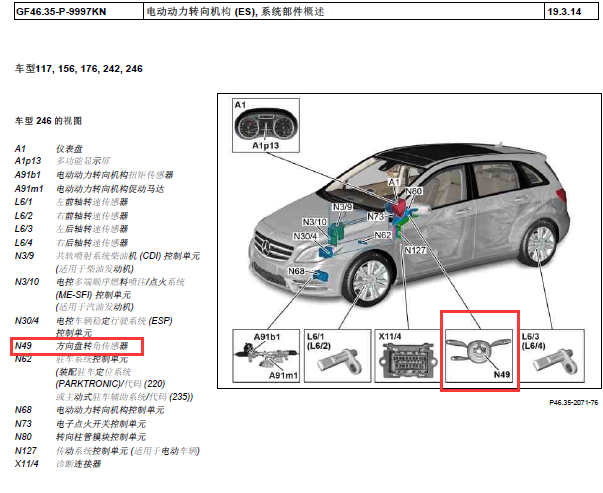Viewport: 603px width, 493px height.
Task: Click the heading 车型 246 的视图
Action: [x=48, y=121]
